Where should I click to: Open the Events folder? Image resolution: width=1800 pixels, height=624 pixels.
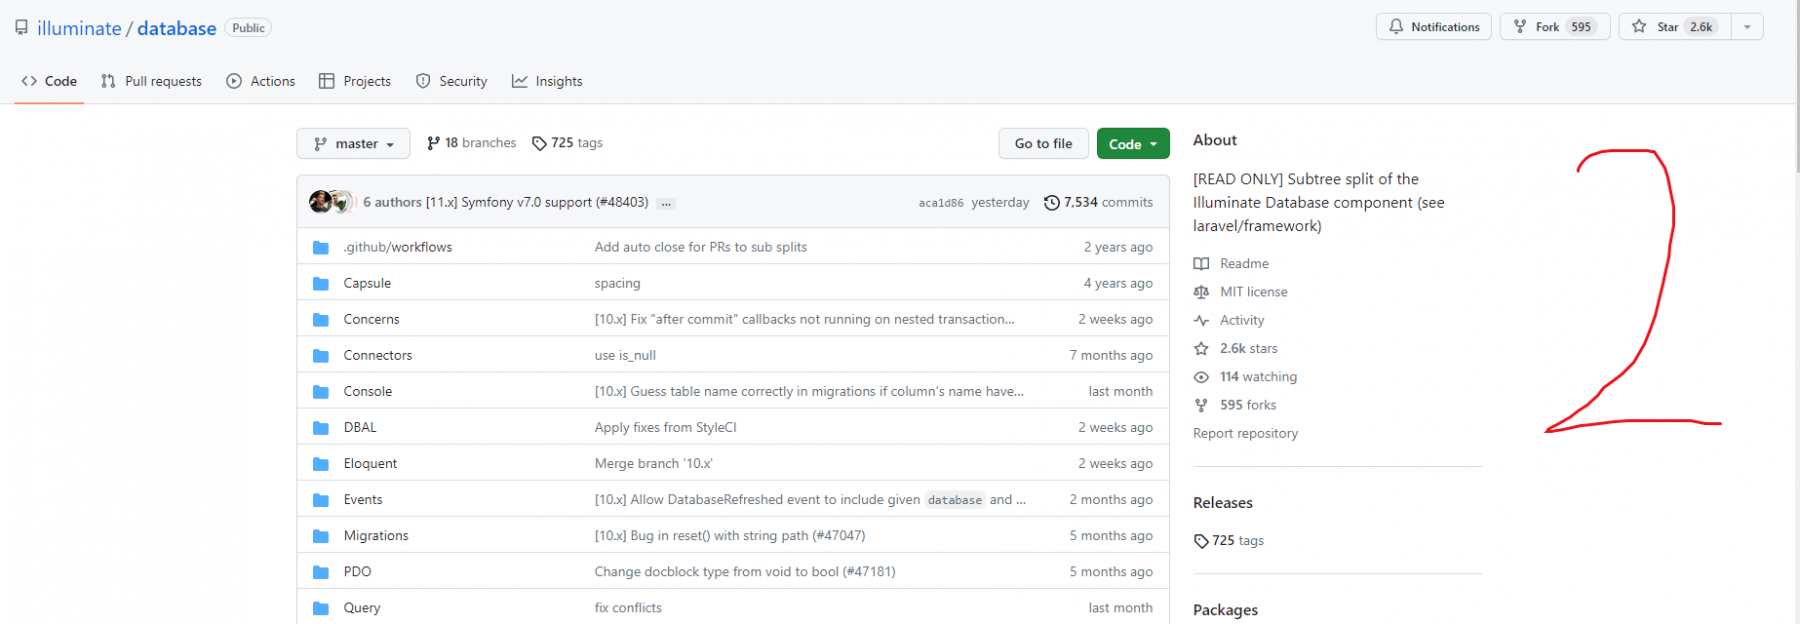(363, 499)
